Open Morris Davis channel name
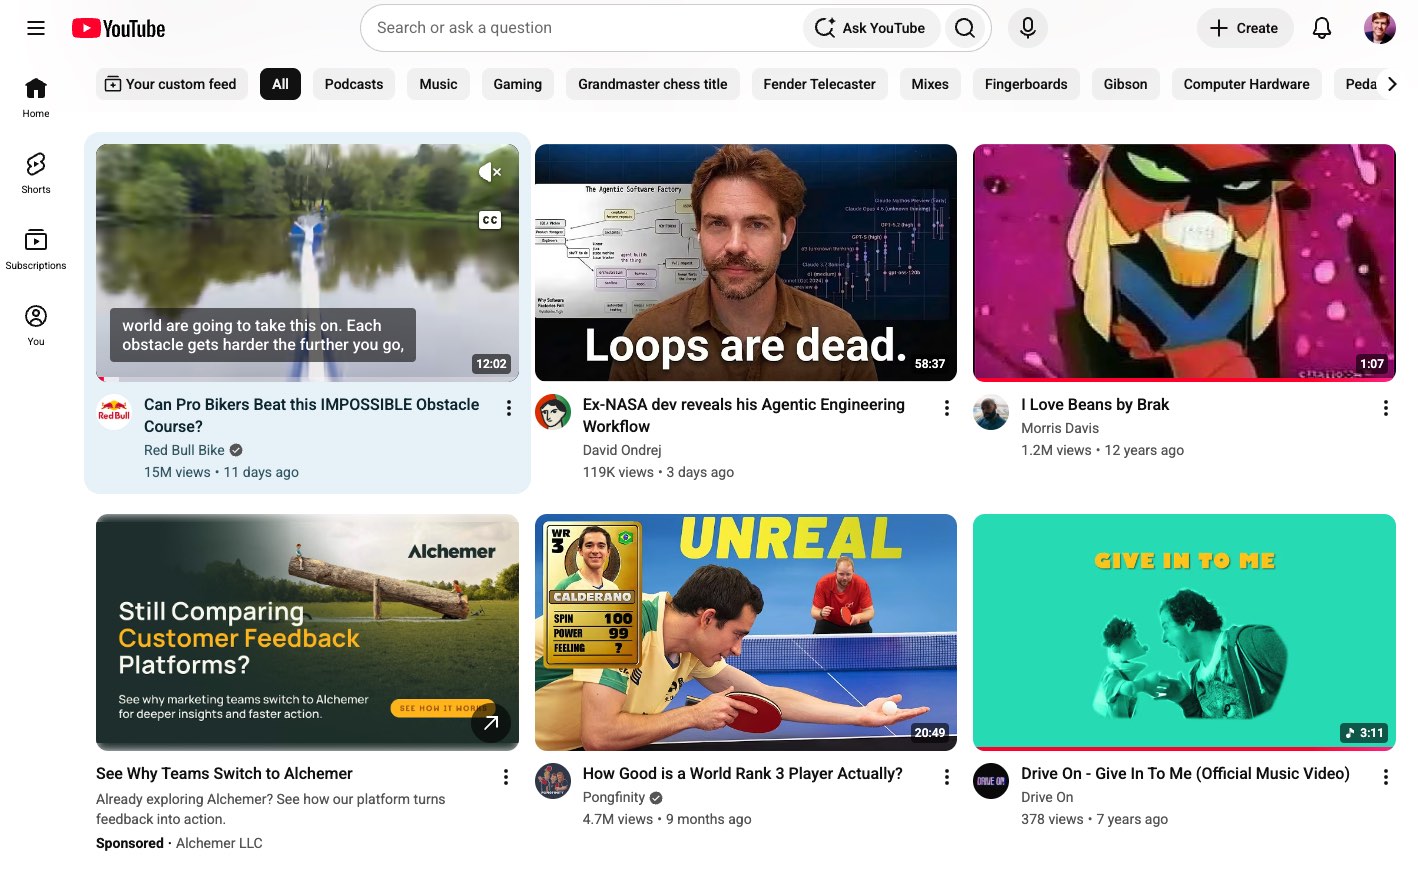 click(1060, 428)
